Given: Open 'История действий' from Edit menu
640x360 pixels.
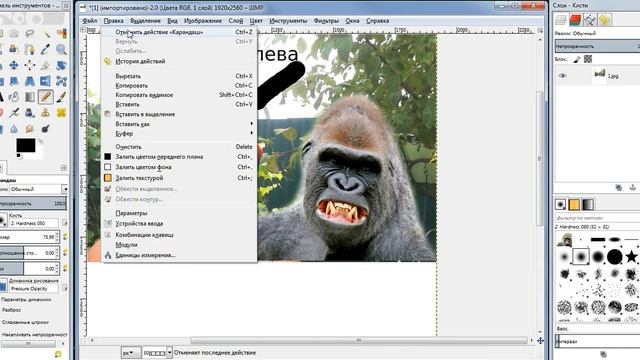Looking at the screenshot, I should [x=180, y=61].
